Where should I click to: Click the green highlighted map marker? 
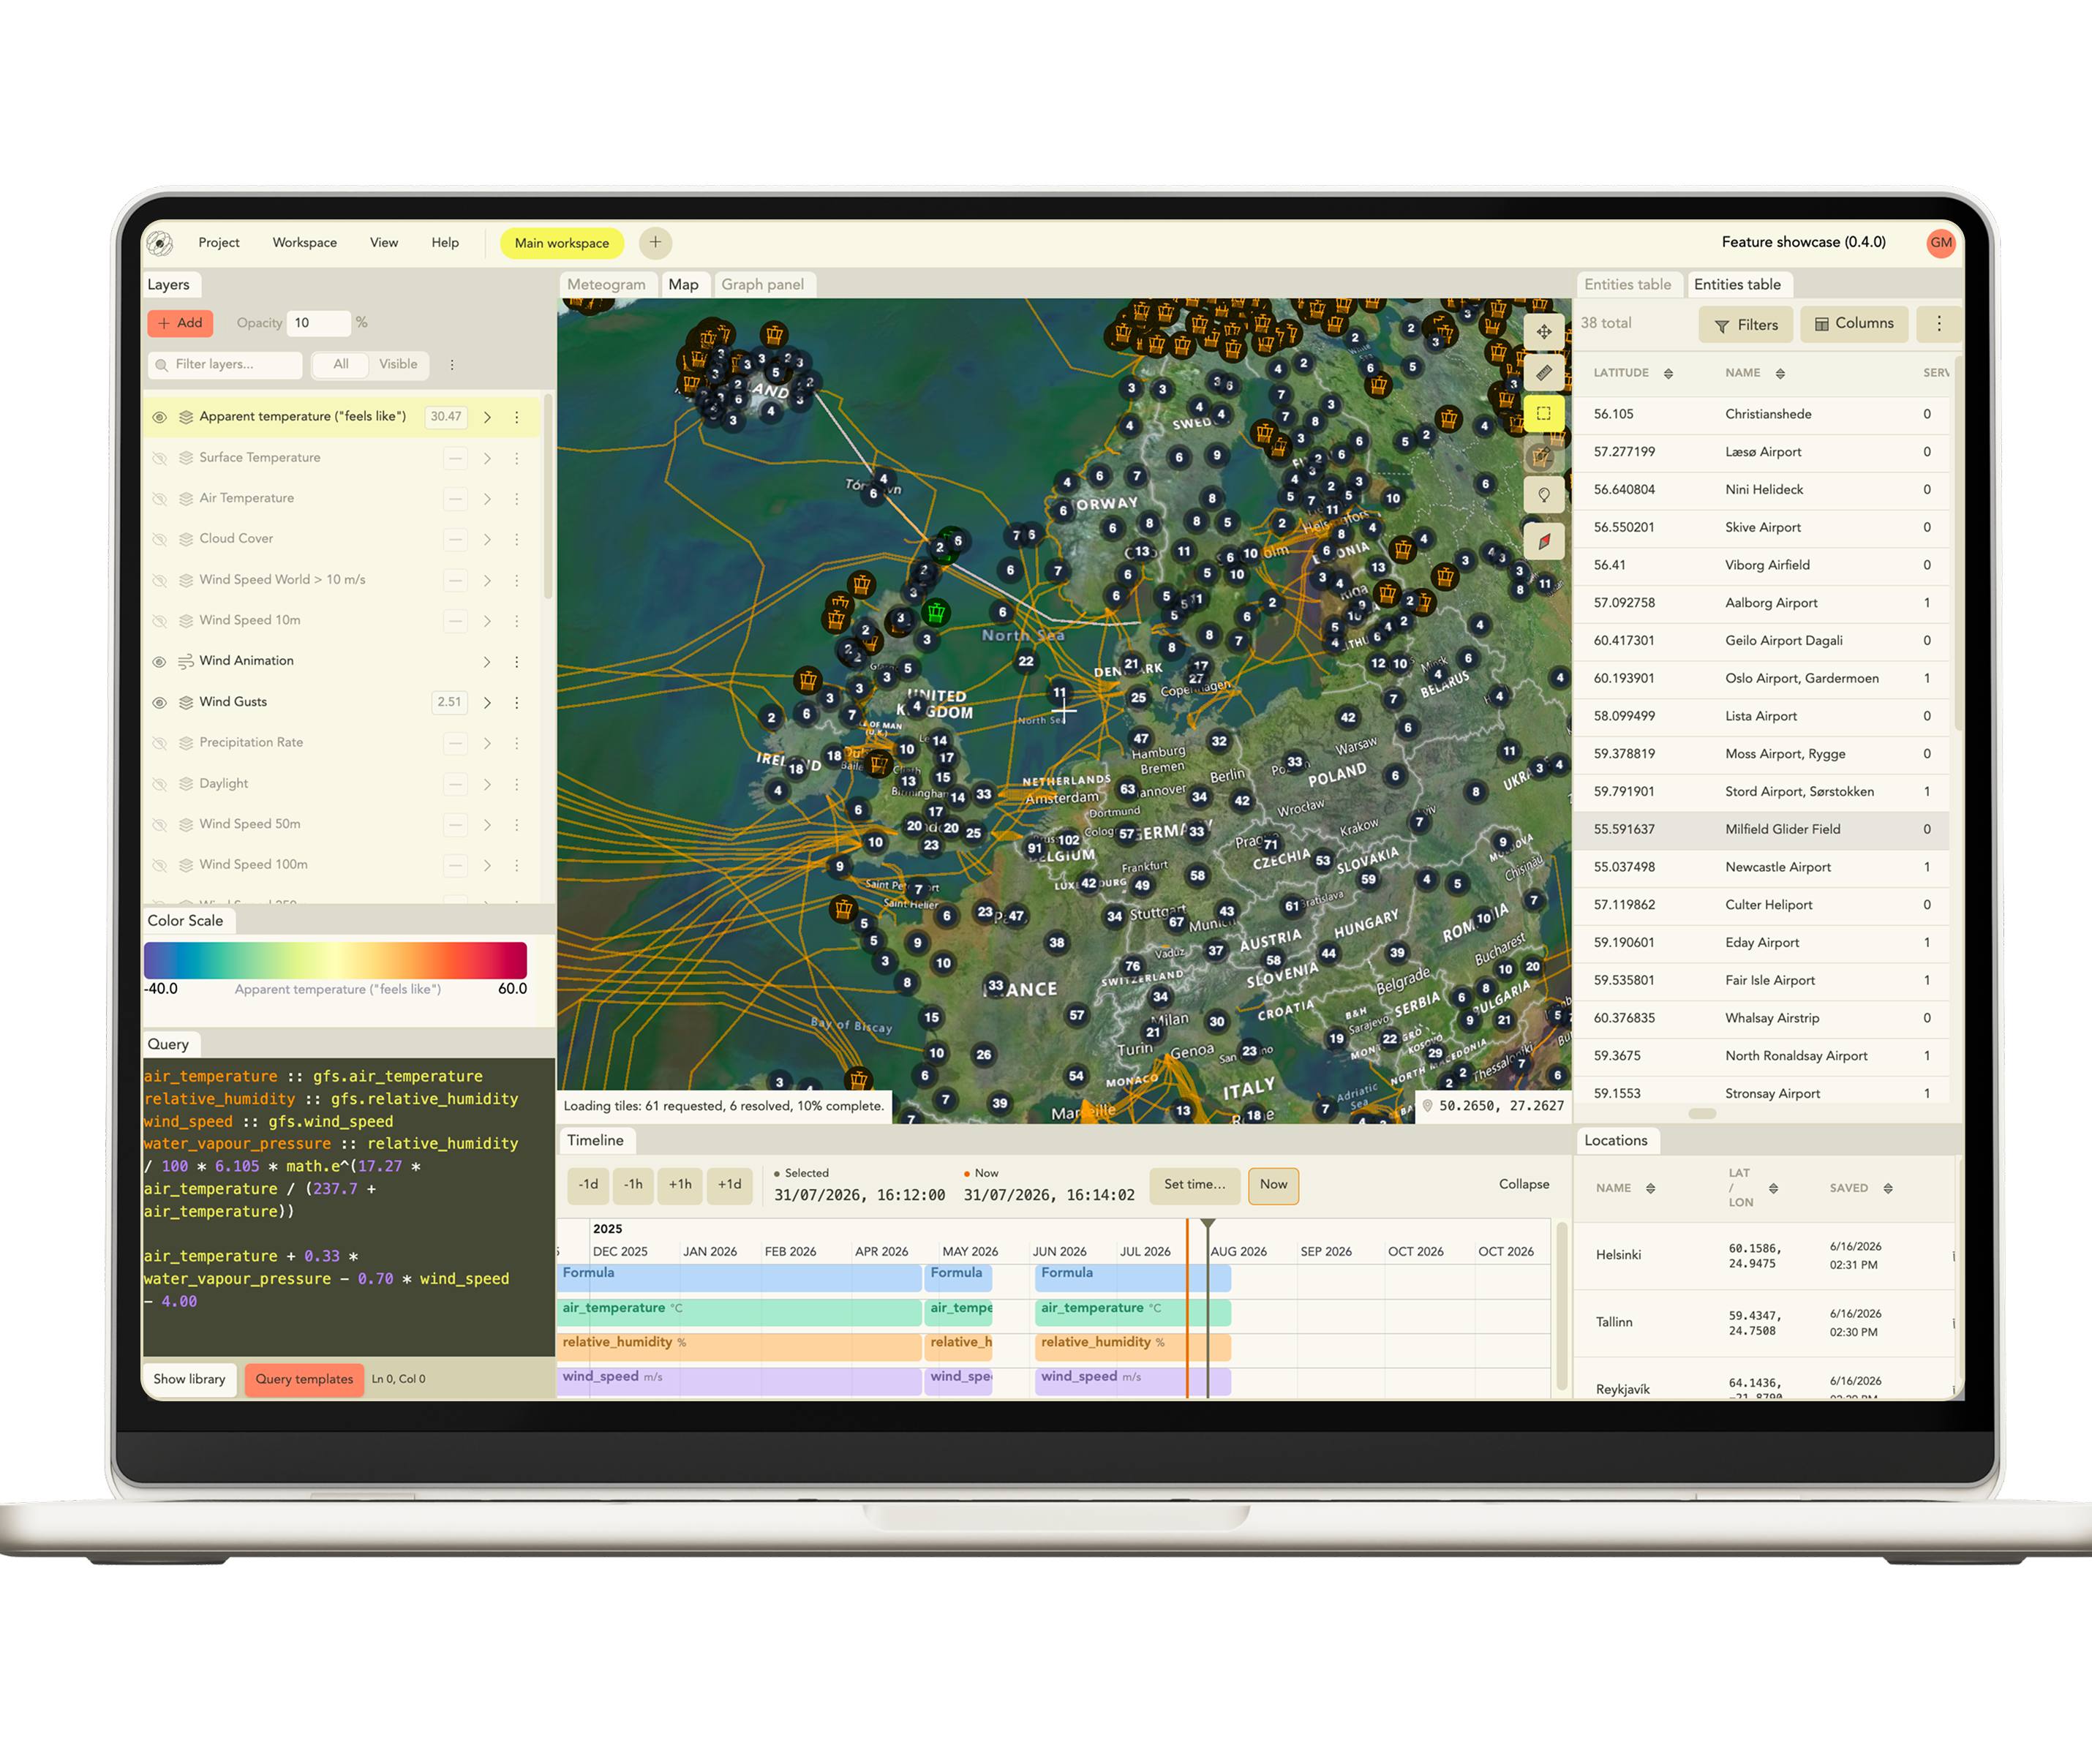click(936, 611)
